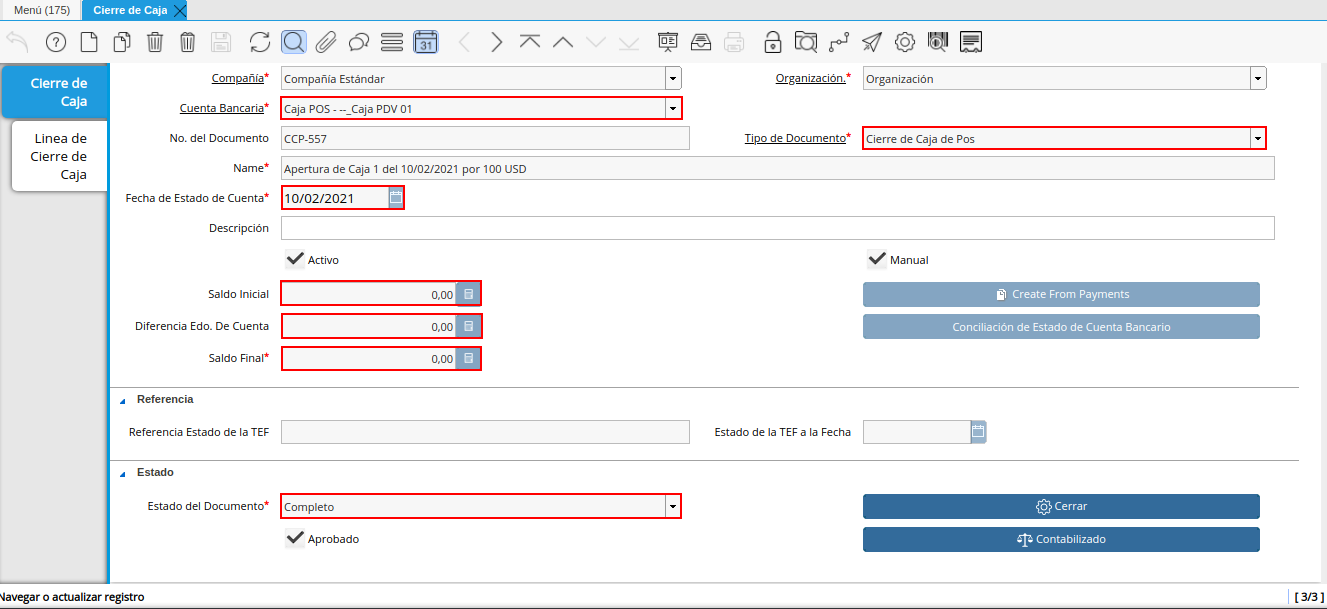This screenshot has height=609, width=1327.
Task: Open requests paper plane icon
Action: pyautogui.click(x=872, y=42)
